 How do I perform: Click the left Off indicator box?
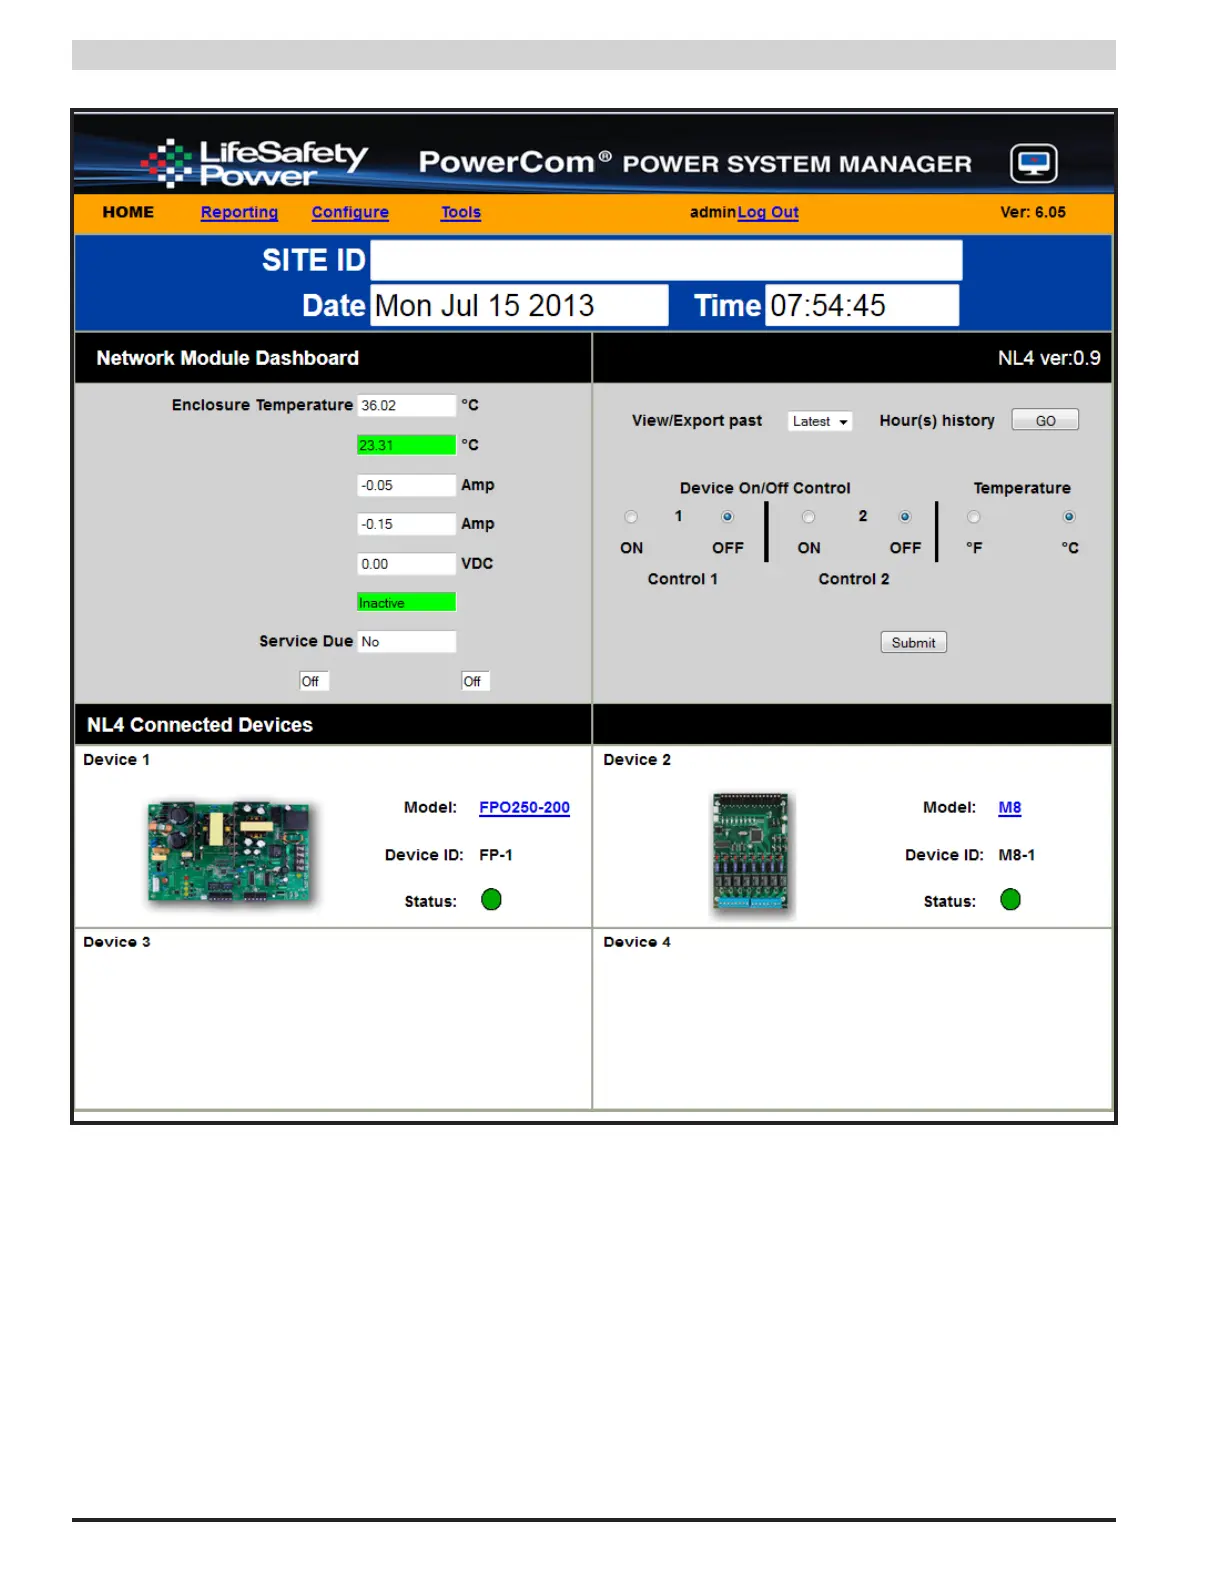(314, 681)
